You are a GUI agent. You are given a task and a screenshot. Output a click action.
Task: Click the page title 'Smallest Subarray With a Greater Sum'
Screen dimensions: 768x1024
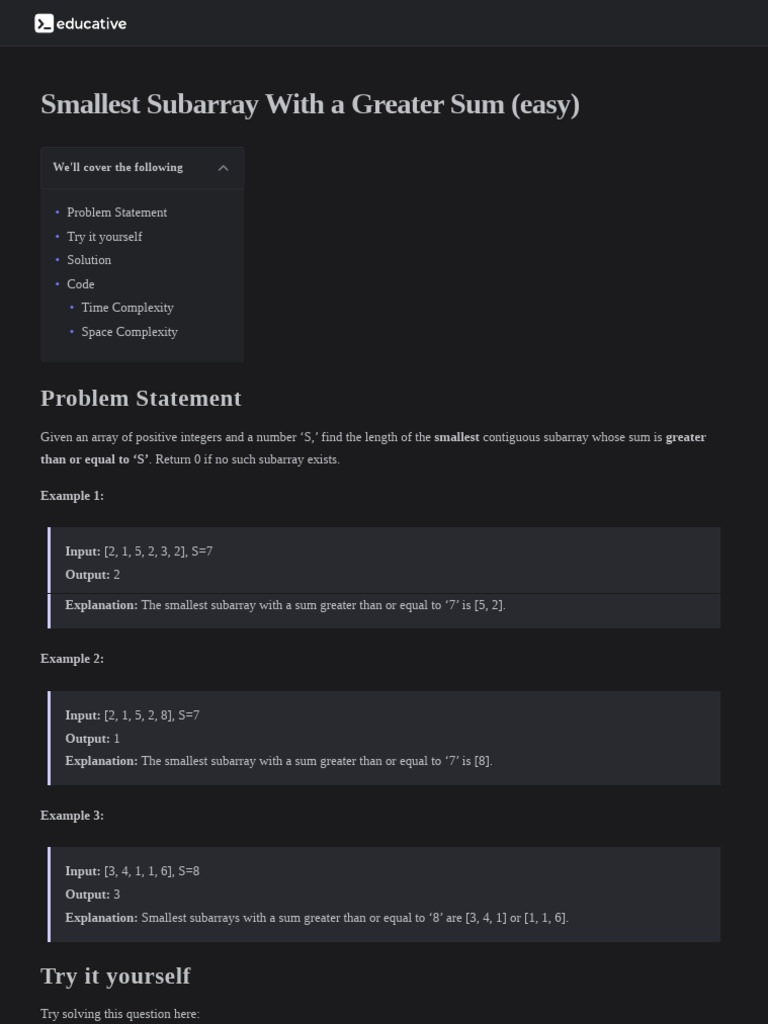(x=310, y=104)
